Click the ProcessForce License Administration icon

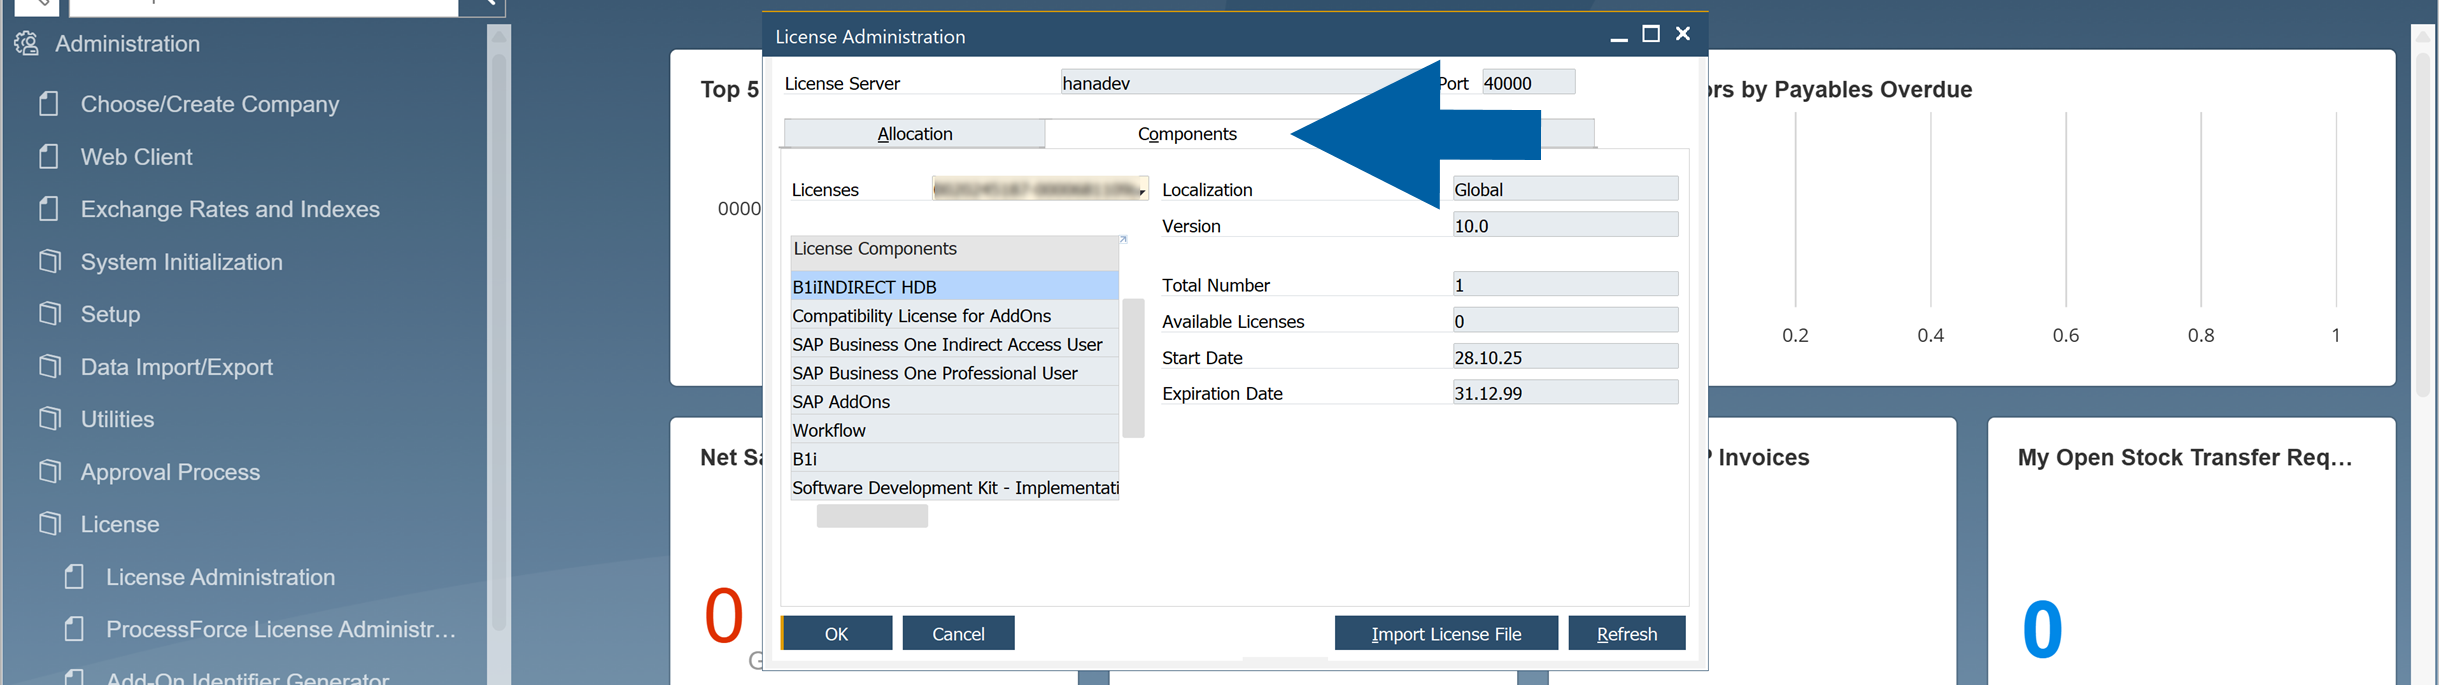(x=74, y=629)
